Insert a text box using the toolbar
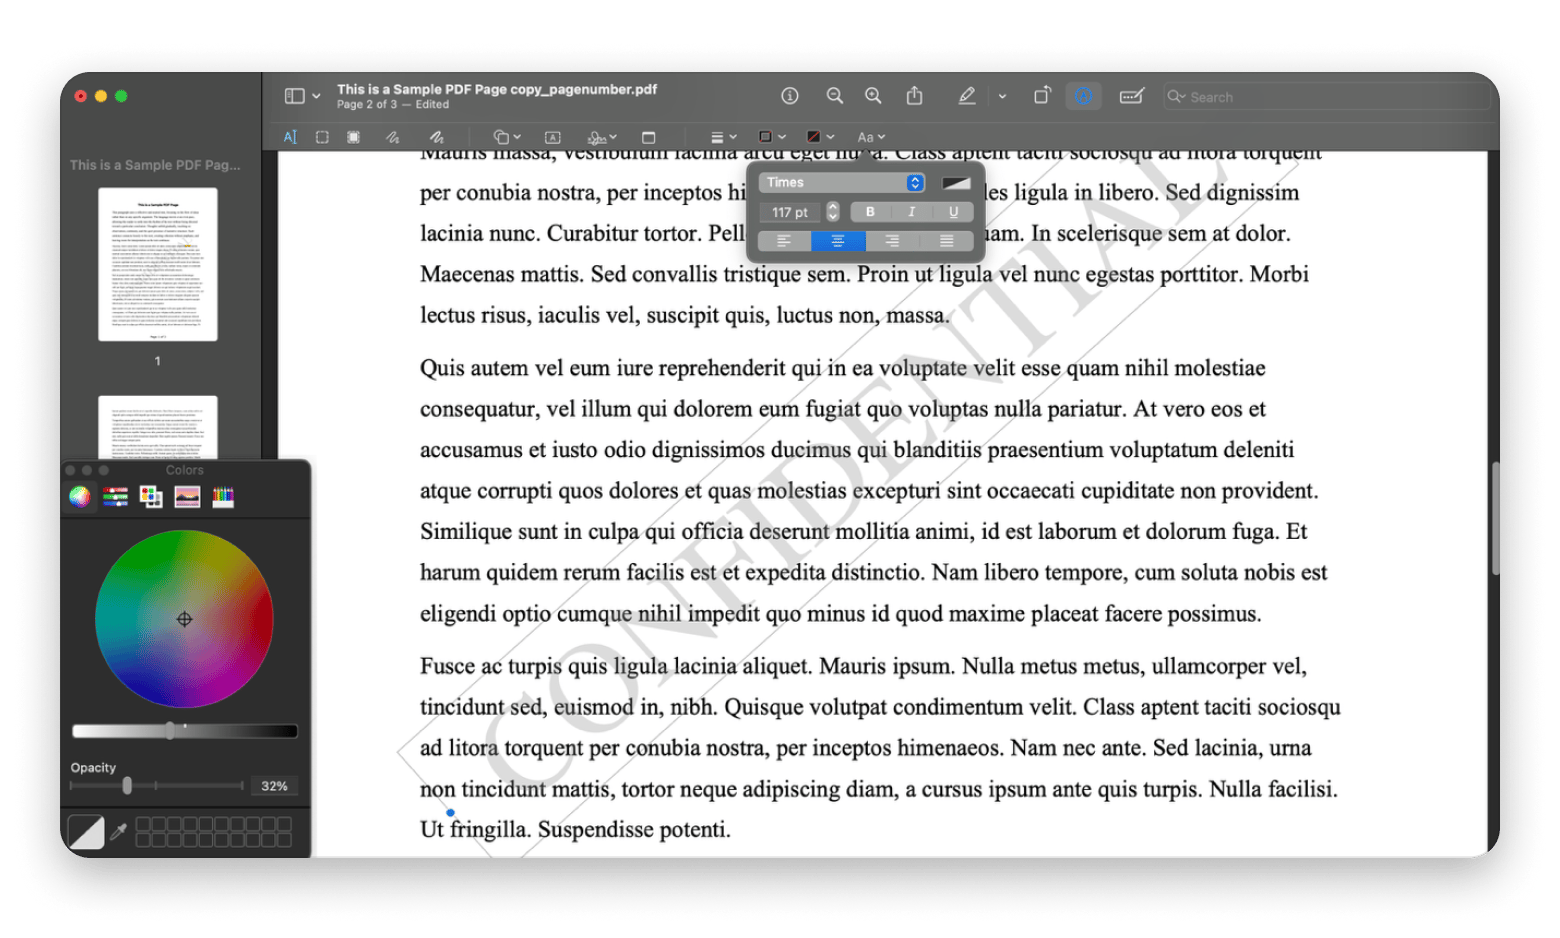This screenshot has height=938, width=1560. tap(553, 137)
